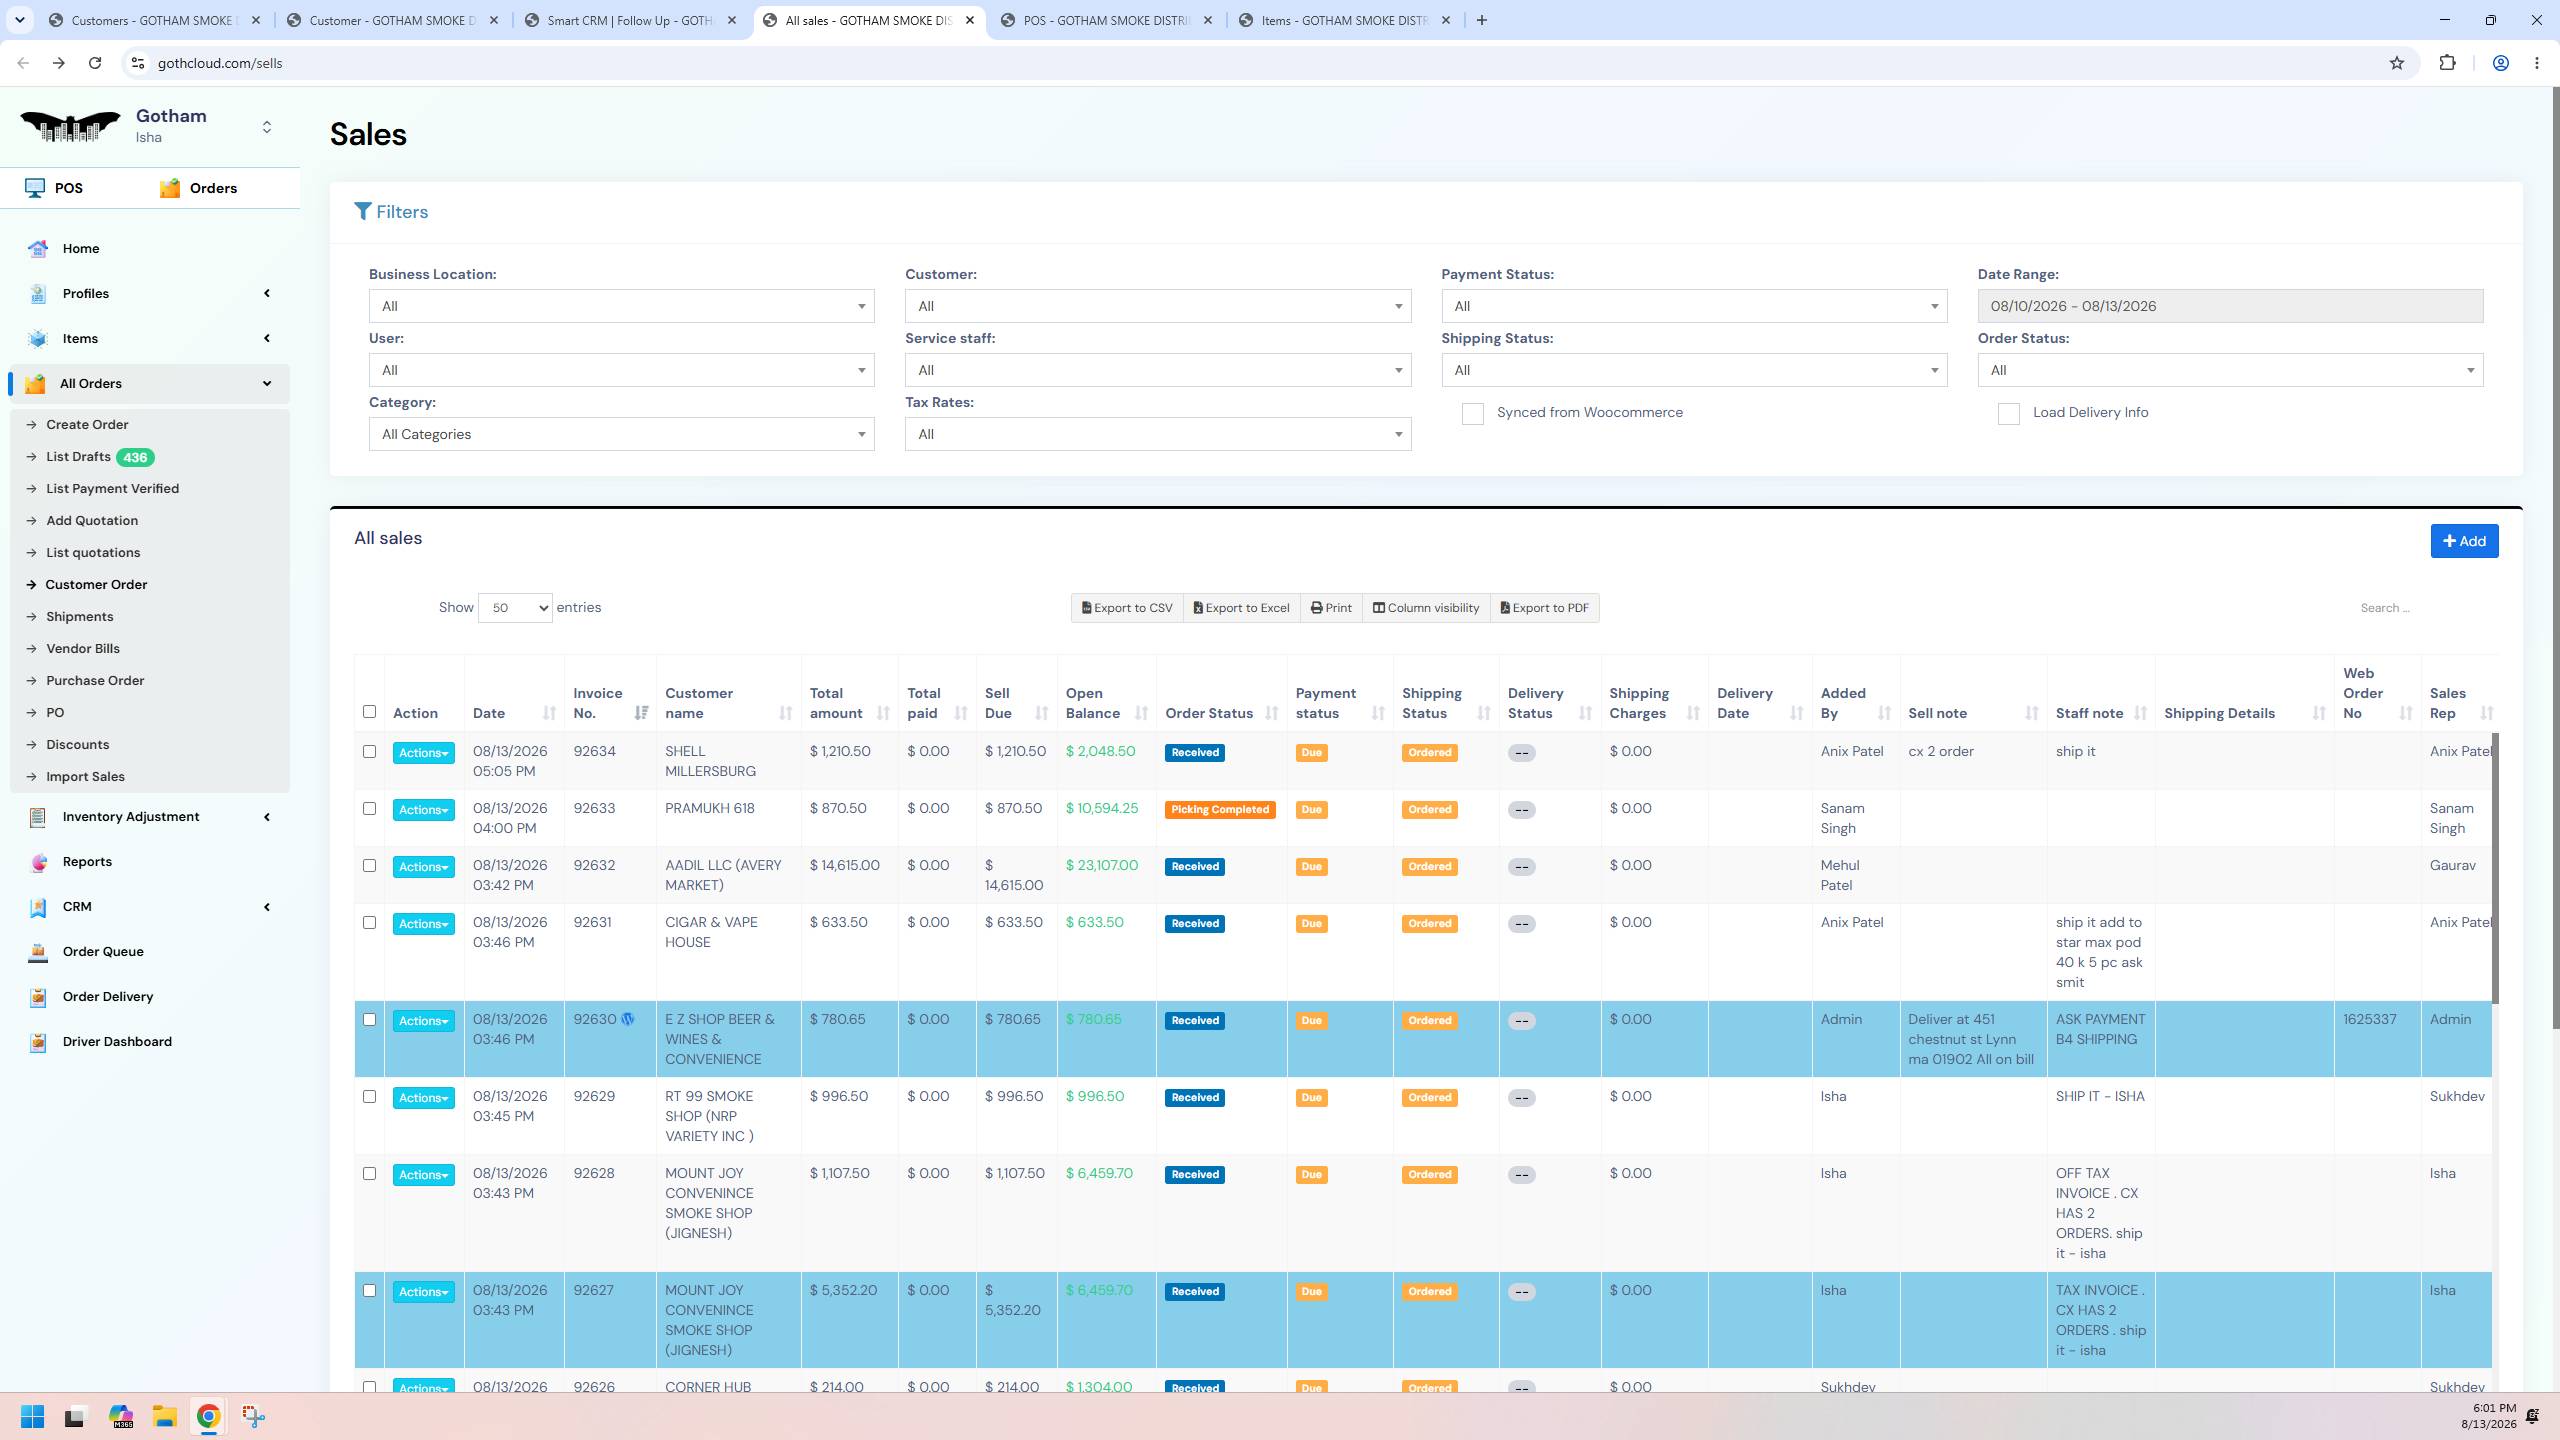This screenshot has height=1440, width=2560.
Task: Expand the Show entries count dropdown
Action: click(515, 608)
